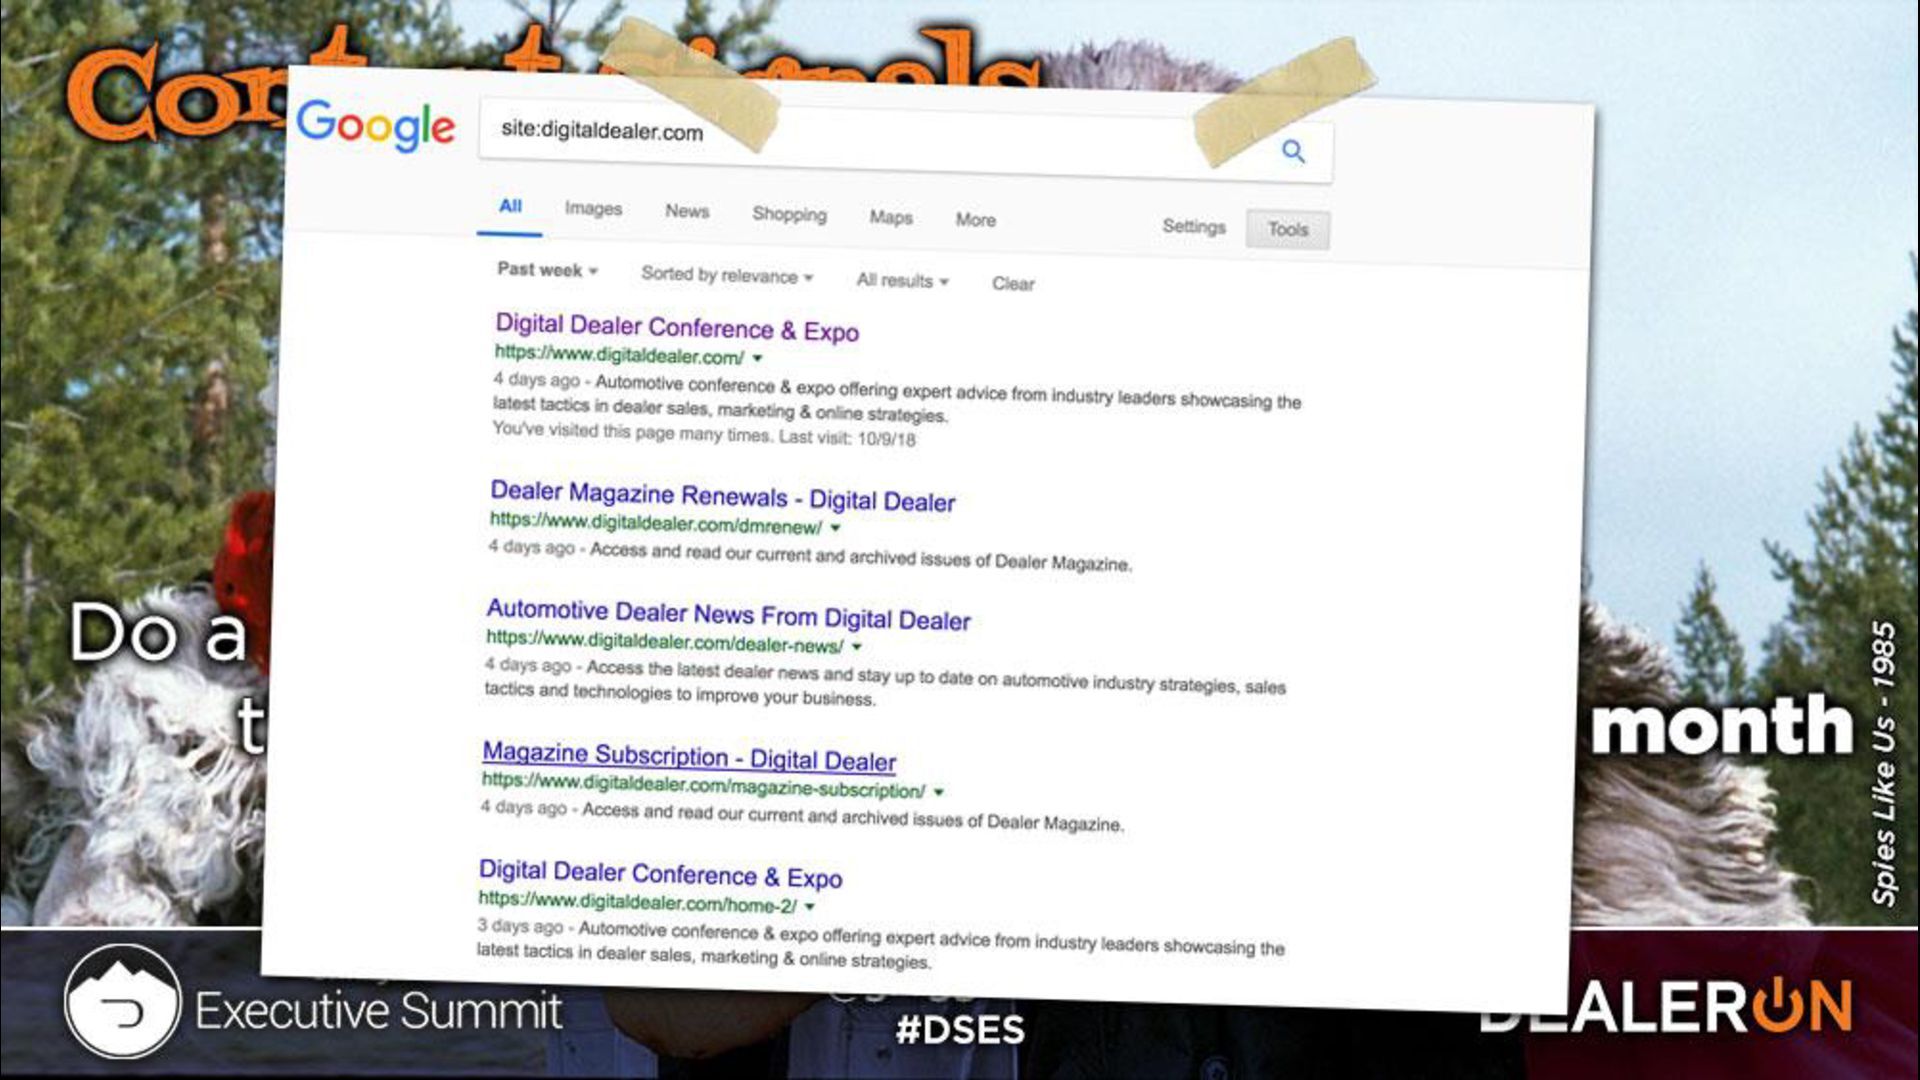Screen dimensions: 1920x1080
Task: Click the https://www.digitaldealer.com/home-2/ URL text
Action: pos(637,901)
